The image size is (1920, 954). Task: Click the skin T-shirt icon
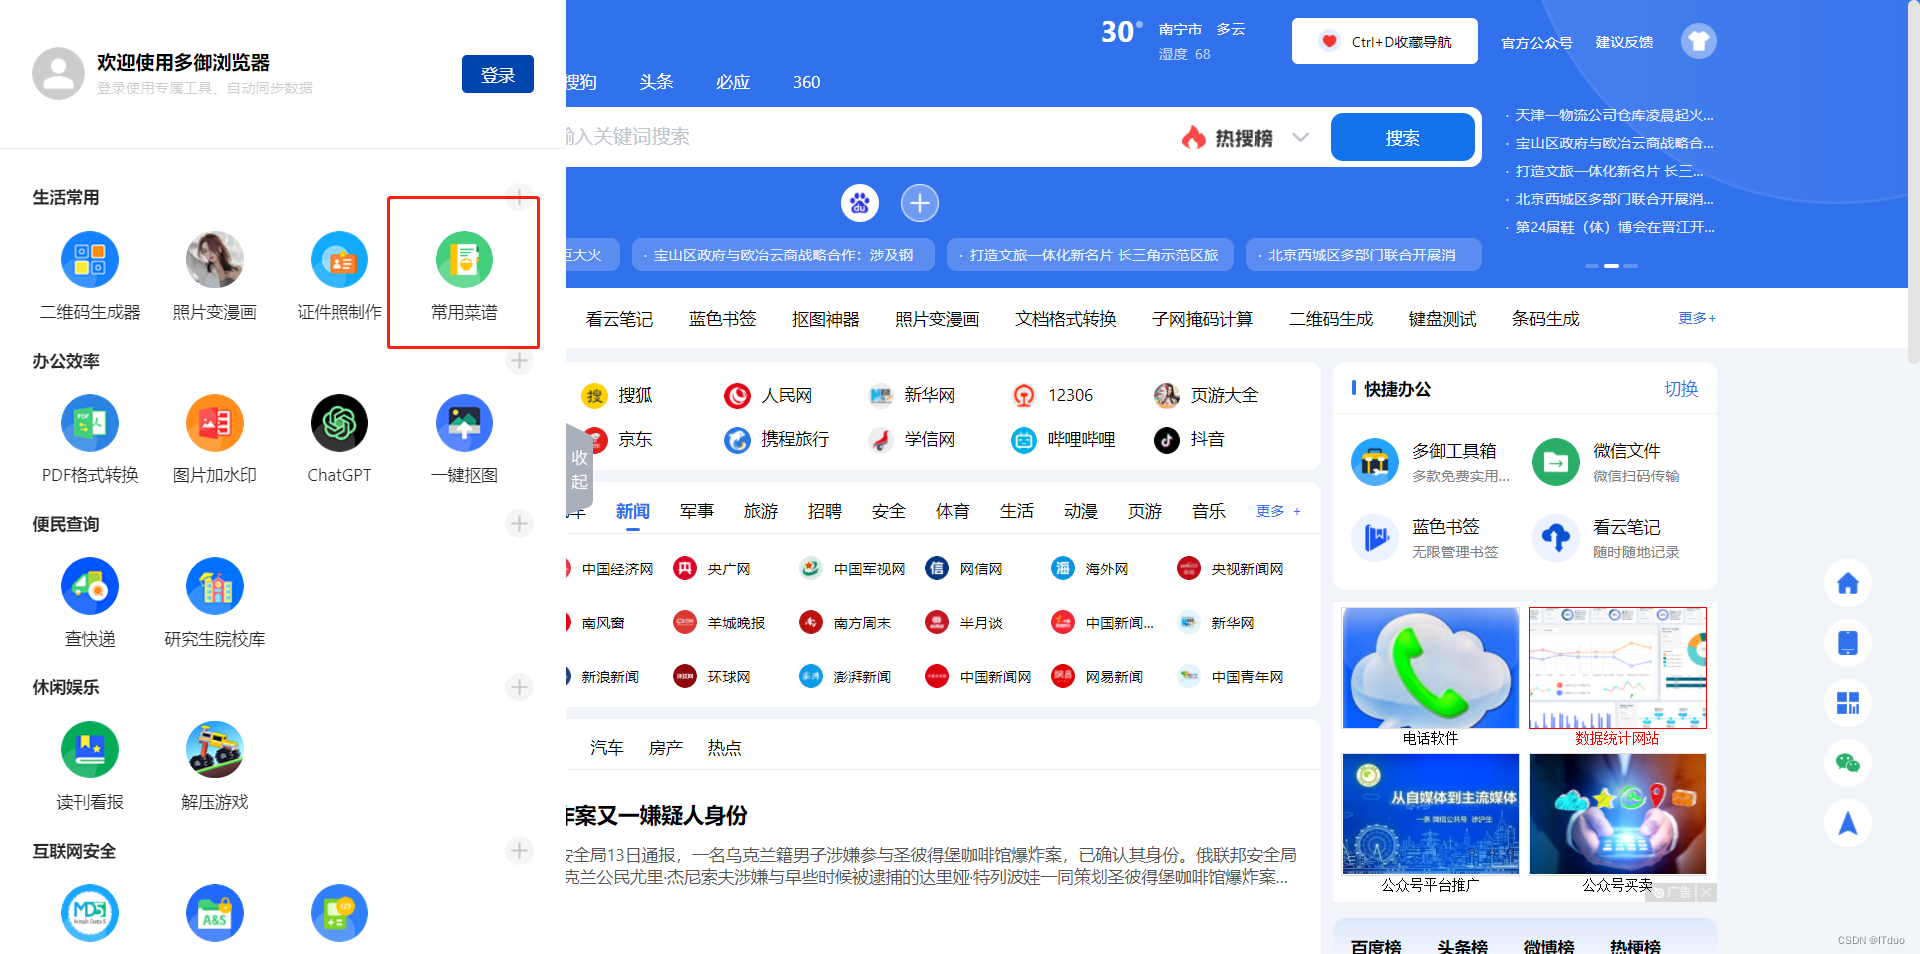click(x=1698, y=41)
